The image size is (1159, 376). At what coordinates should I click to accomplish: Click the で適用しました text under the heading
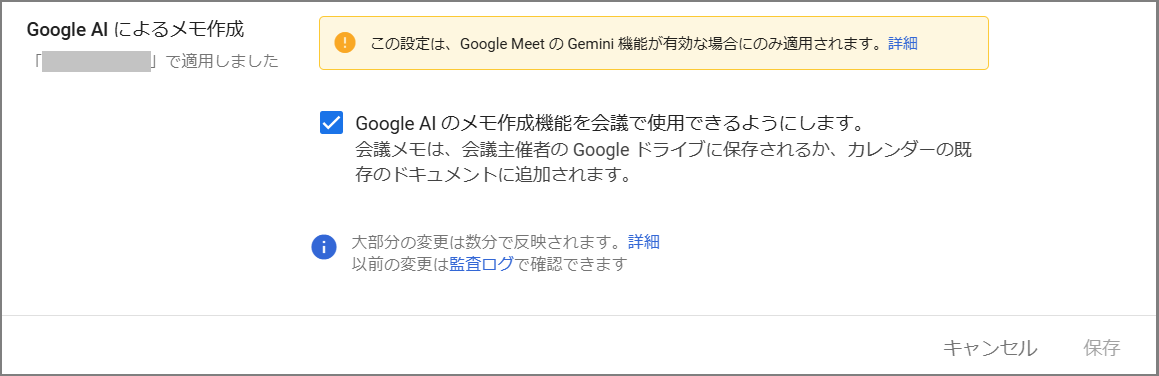pos(220,61)
